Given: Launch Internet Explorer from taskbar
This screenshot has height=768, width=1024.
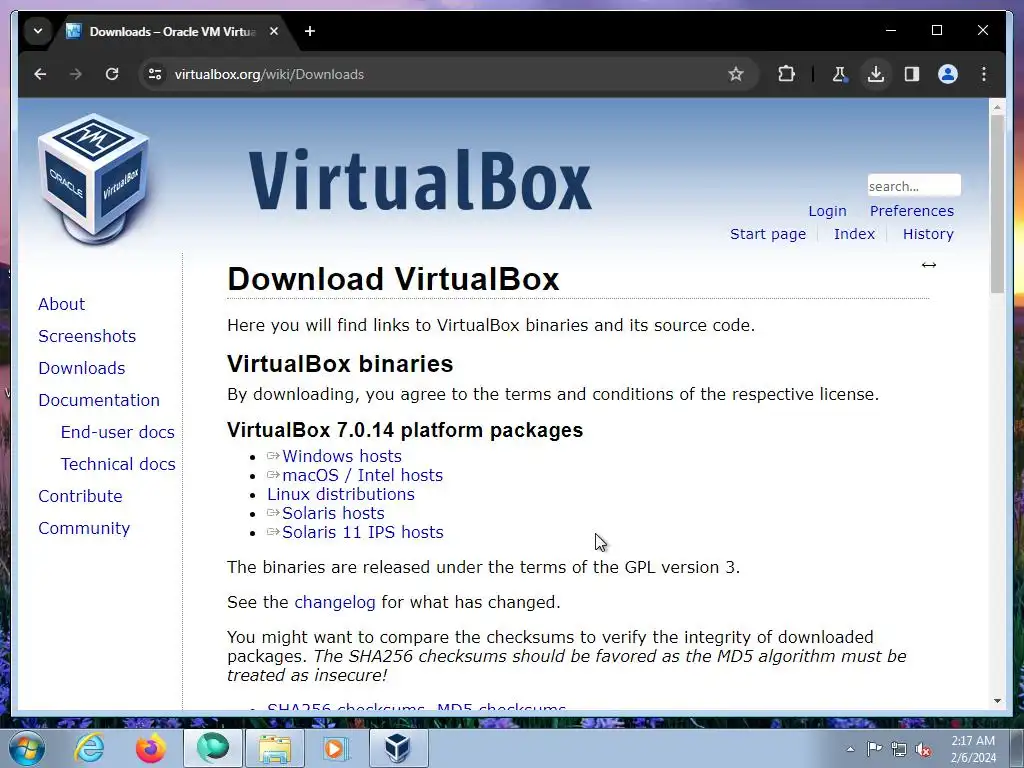Looking at the screenshot, I should 89,748.
